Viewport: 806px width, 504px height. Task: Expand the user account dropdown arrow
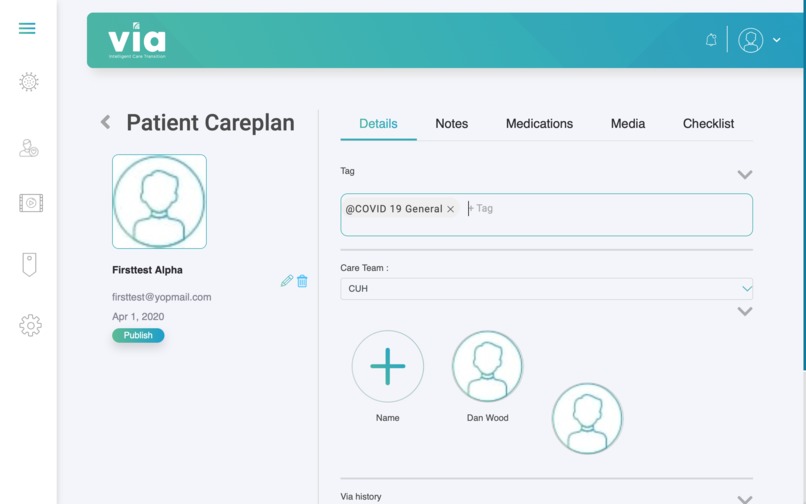coord(777,40)
